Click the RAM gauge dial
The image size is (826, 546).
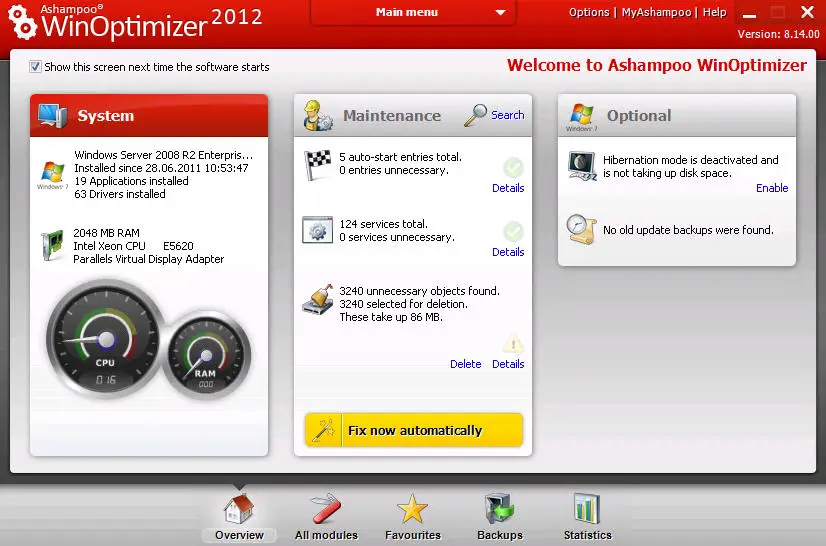pyautogui.click(x=205, y=355)
